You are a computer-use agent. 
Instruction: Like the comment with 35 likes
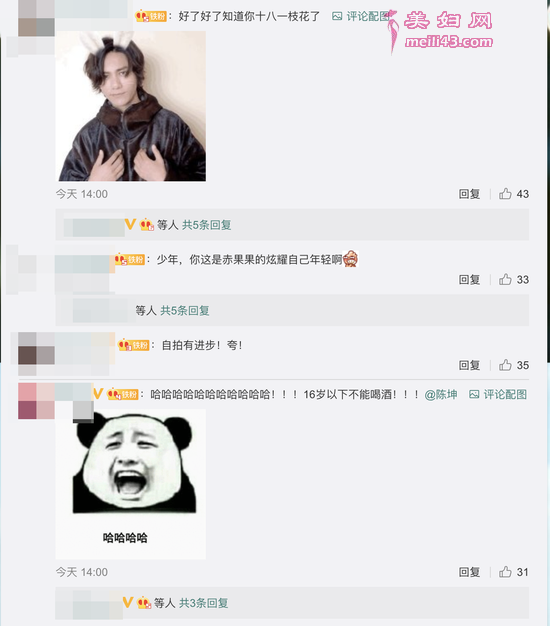pyautogui.click(x=505, y=365)
